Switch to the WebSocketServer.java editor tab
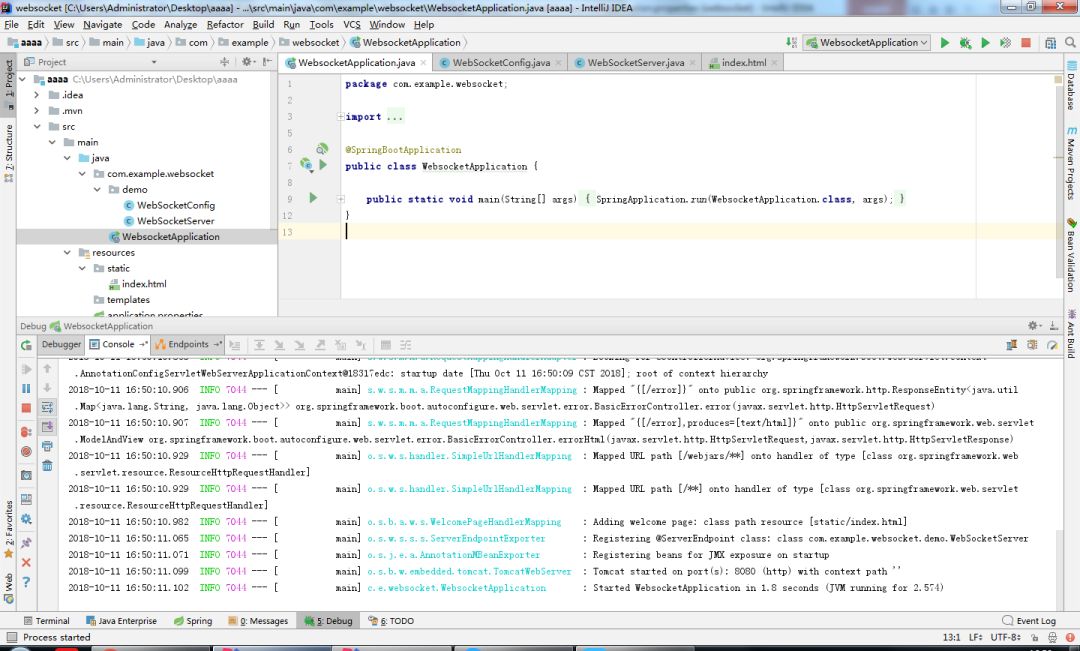The width and height of the screenshot is (1080, 651). [635, 62]
